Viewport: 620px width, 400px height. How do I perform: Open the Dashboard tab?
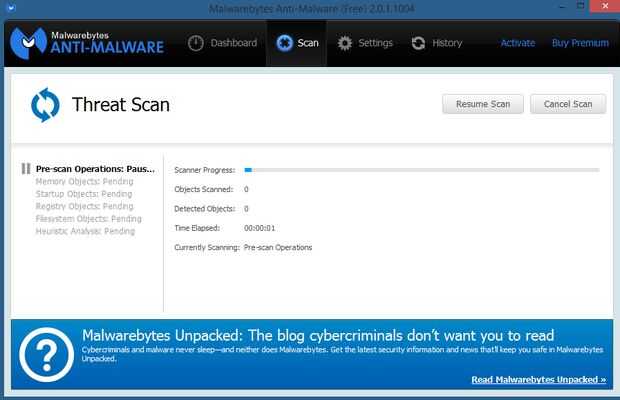click(223, 43)
